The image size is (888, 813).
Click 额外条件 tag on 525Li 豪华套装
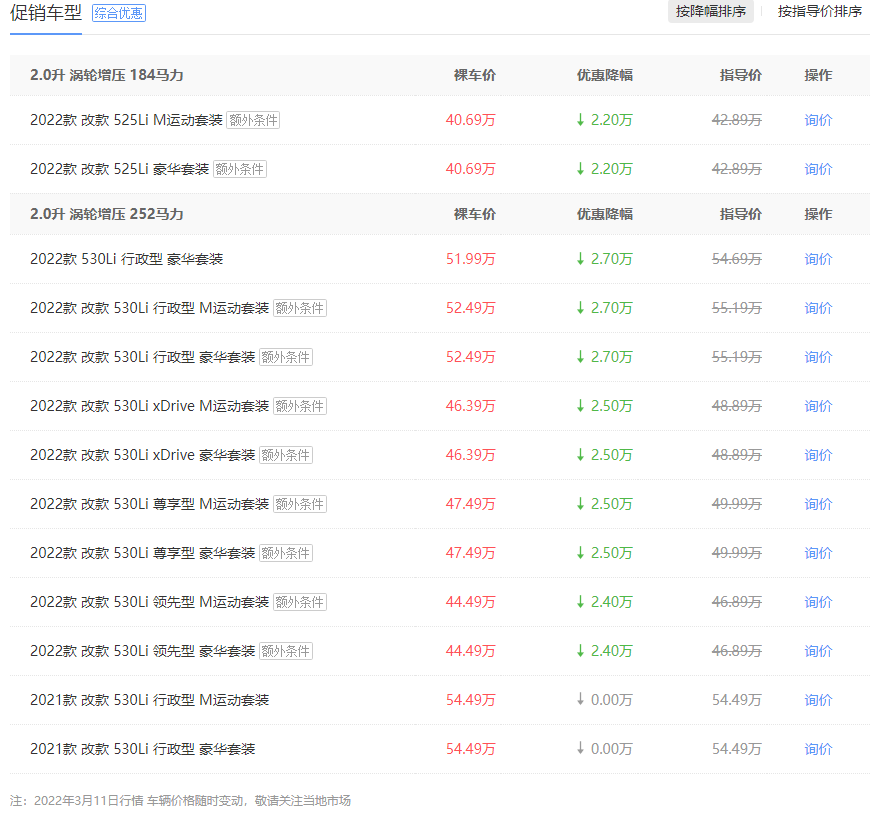coord(240,169)
